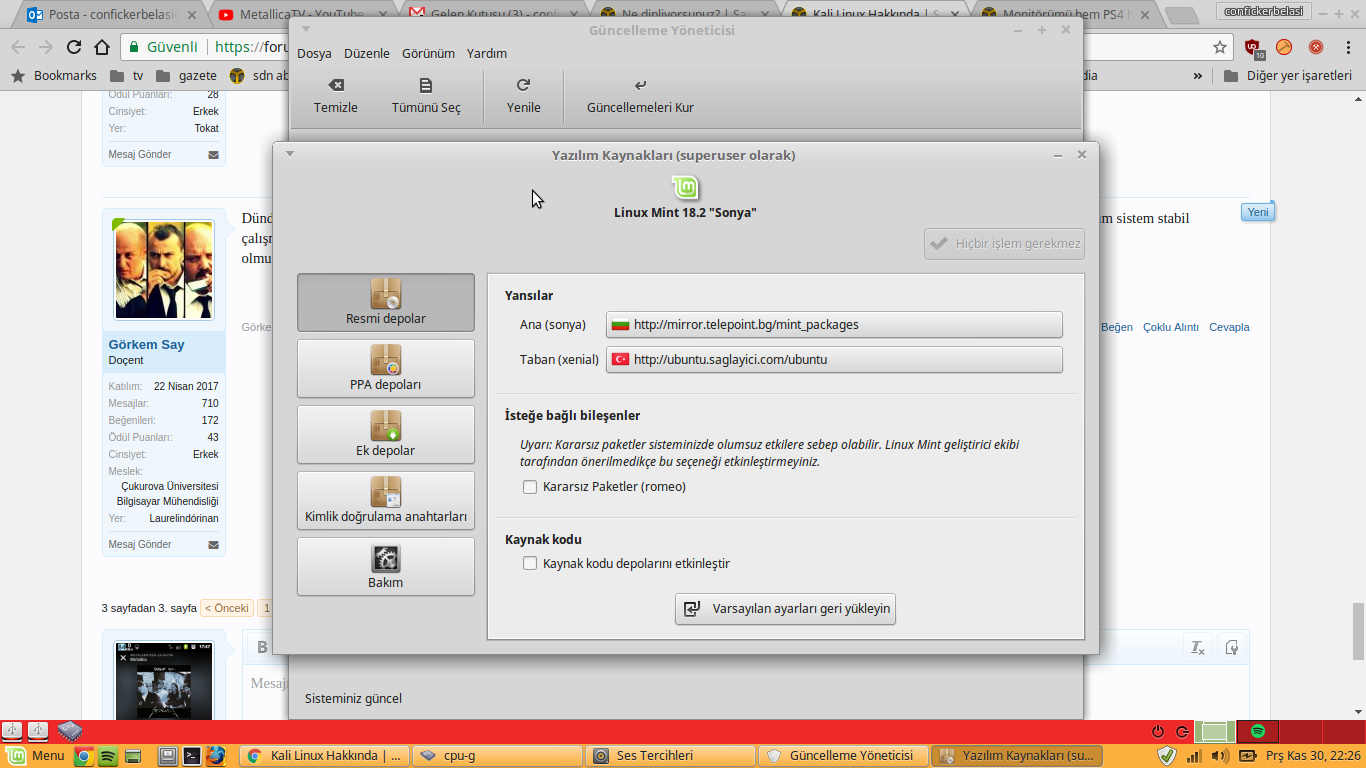The width and height of the screenshot is (1366, 768).
Task: Open the Linux Mint Menu
Action: point(36,756)
